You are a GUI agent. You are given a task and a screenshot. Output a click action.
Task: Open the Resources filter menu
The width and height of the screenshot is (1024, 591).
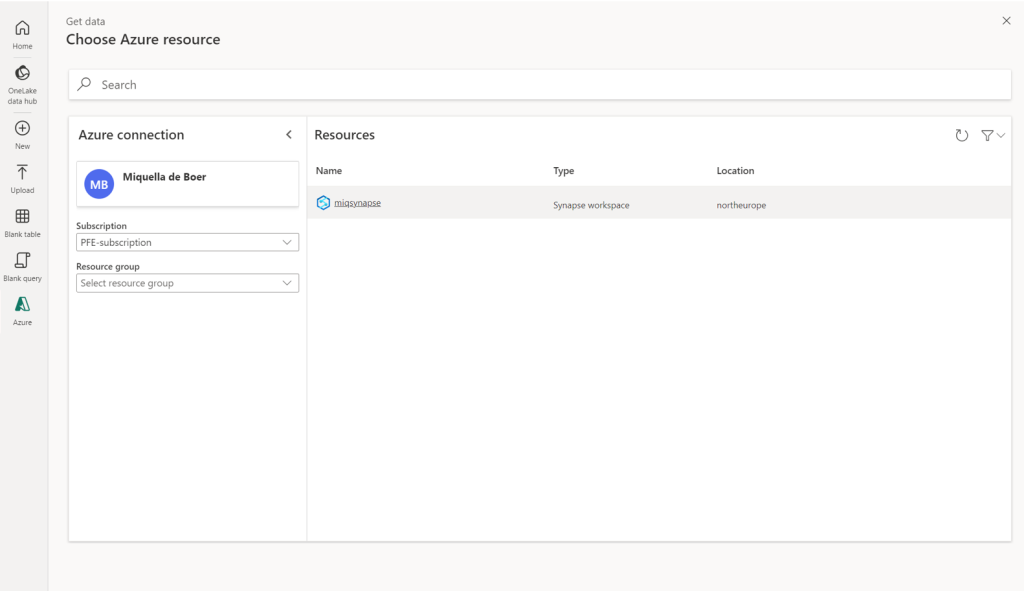pyautogui.click(x=993, y=135)
